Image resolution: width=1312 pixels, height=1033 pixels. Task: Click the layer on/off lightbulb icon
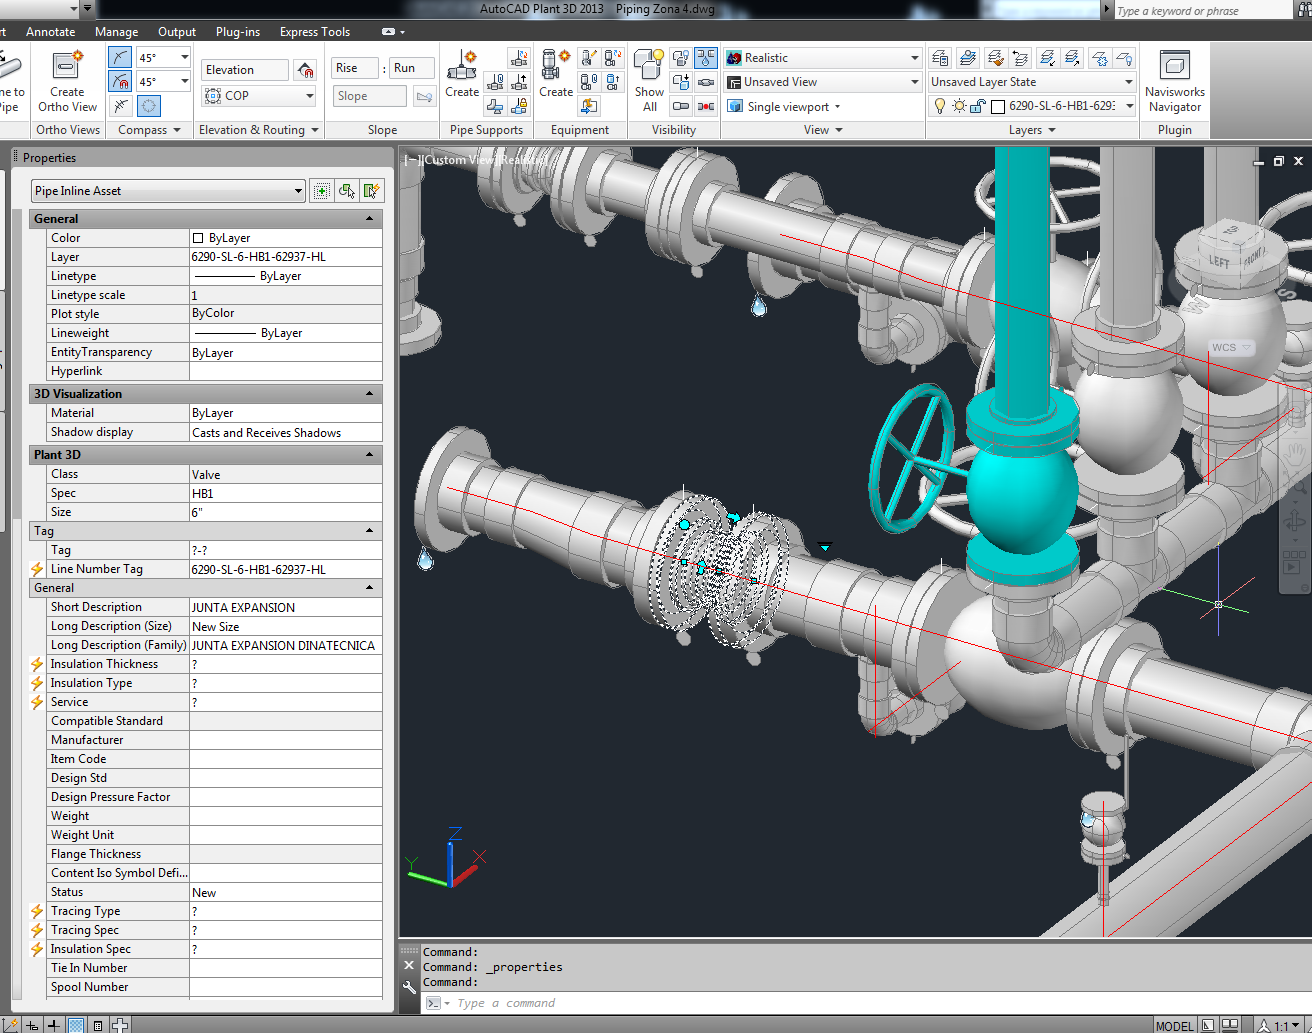pos(939,106)
